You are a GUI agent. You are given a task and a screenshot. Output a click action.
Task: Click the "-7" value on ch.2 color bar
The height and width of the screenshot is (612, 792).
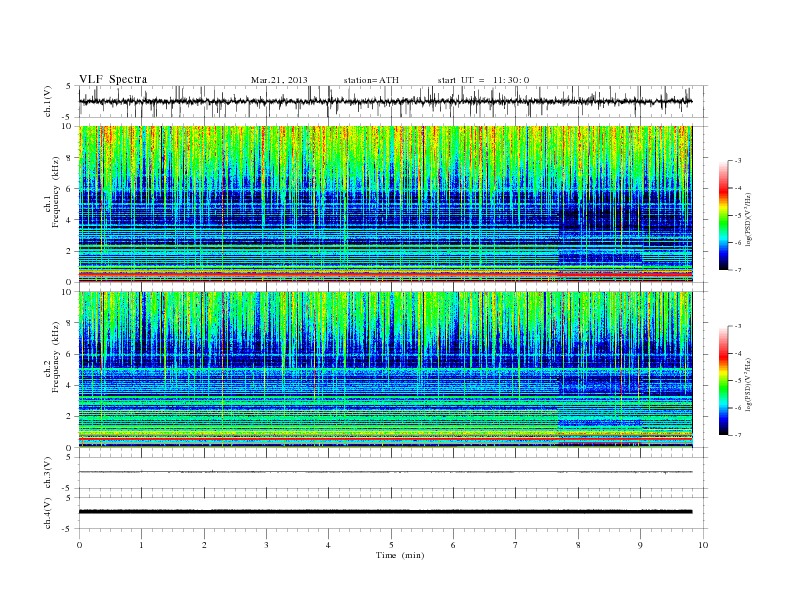pyautogui.click(x=738, y=435)
